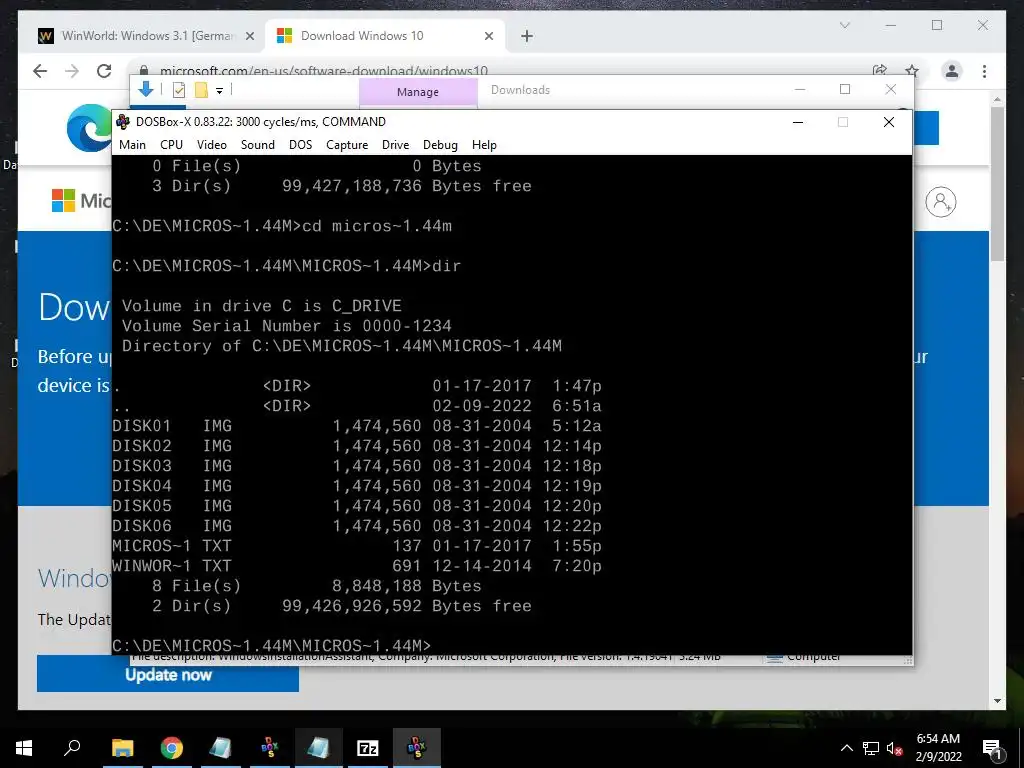Click the Update now button

(x=168, y=674)
